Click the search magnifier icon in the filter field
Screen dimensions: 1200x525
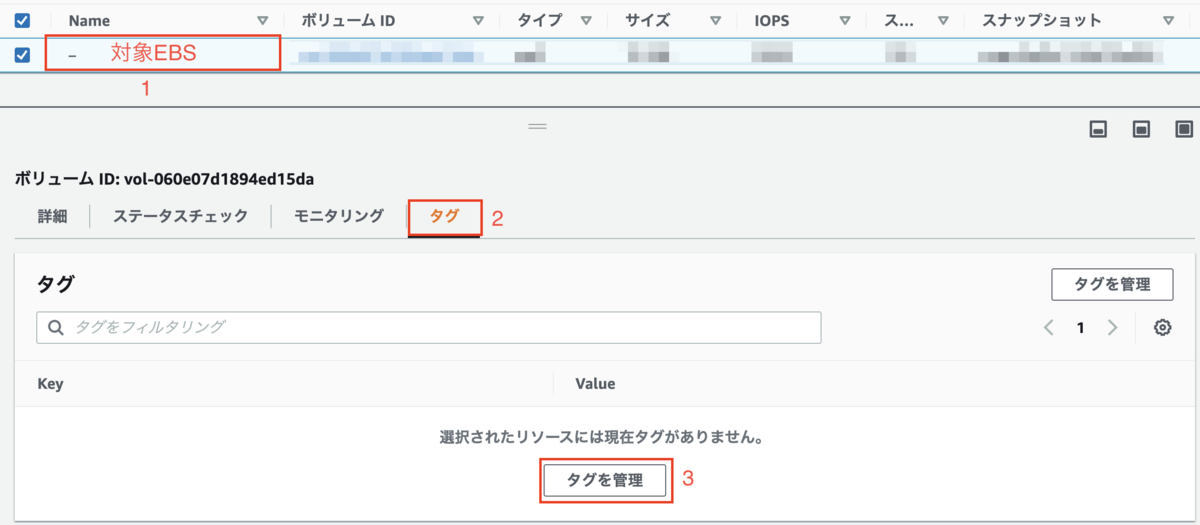56,327
